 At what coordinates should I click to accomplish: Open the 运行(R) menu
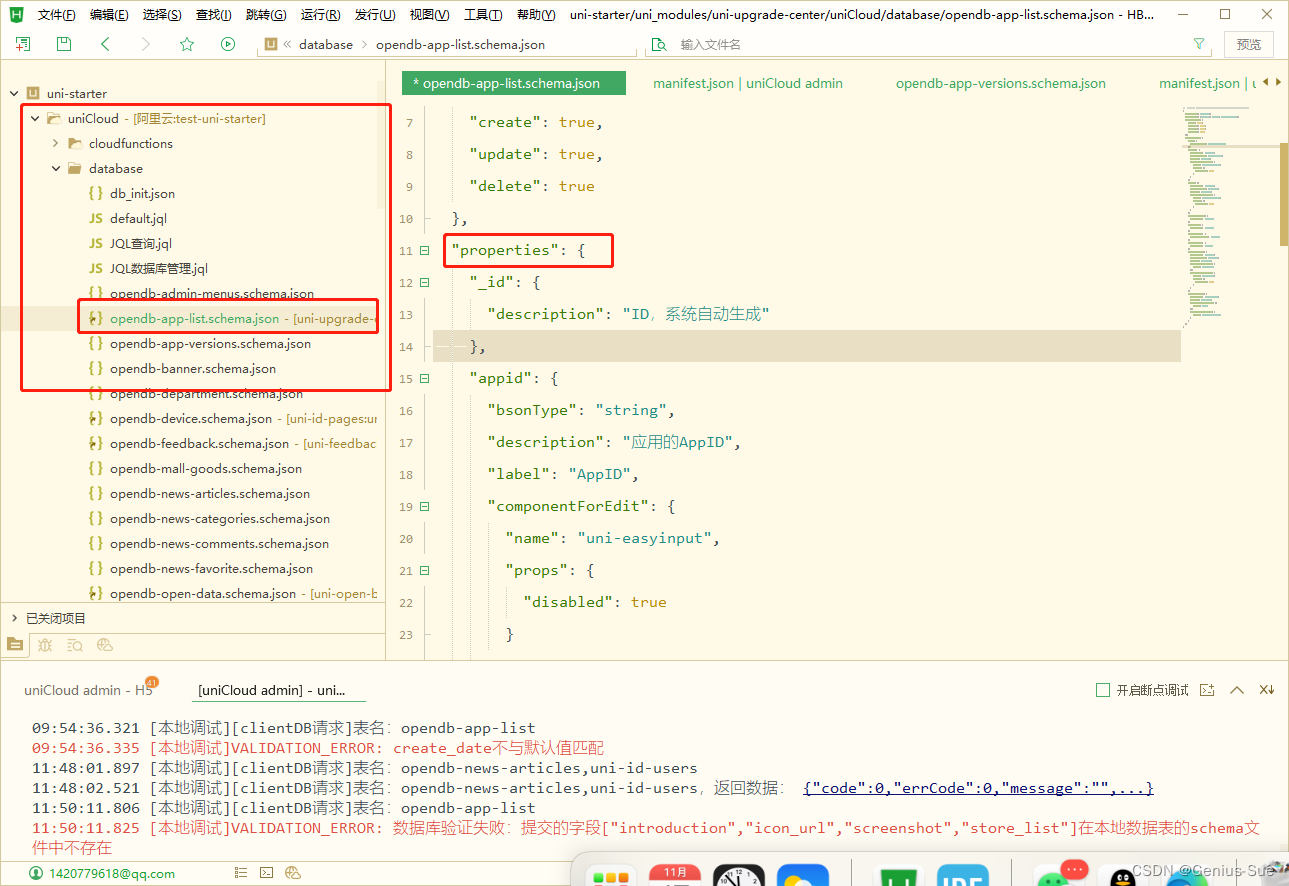pos(320,14)
